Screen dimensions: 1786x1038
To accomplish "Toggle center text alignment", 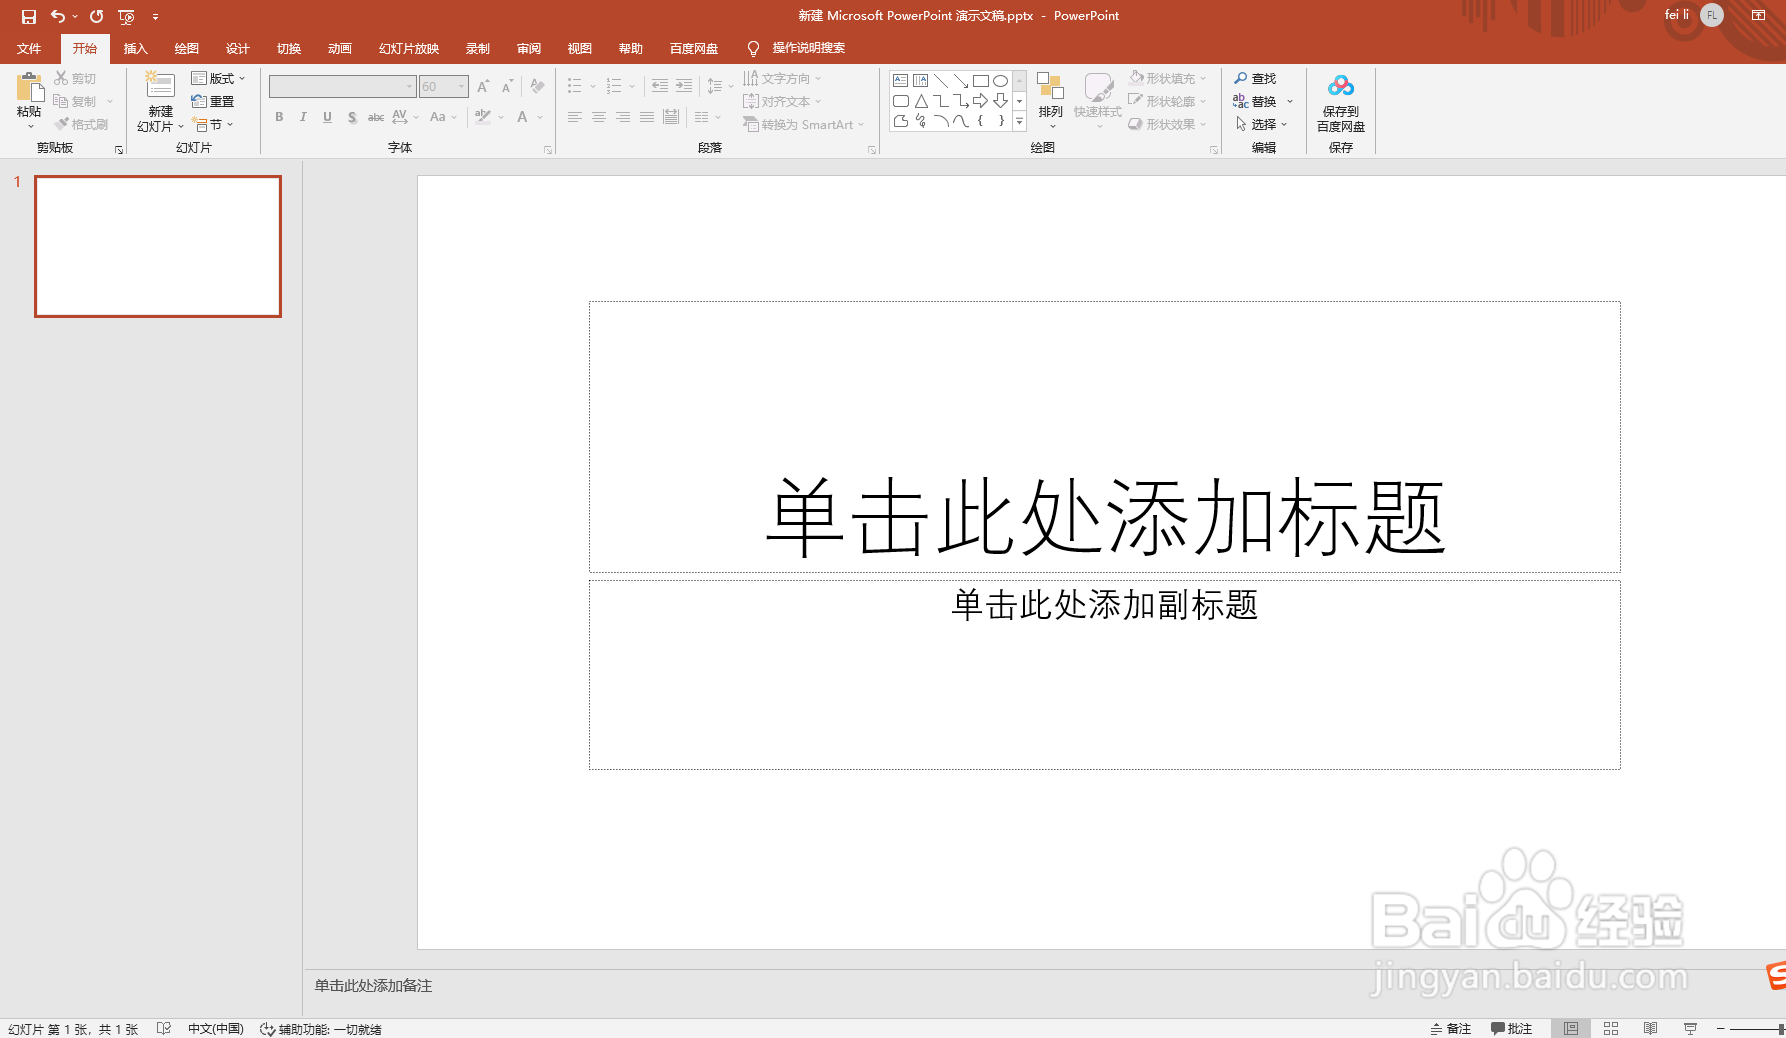I will tap(599, 117).
